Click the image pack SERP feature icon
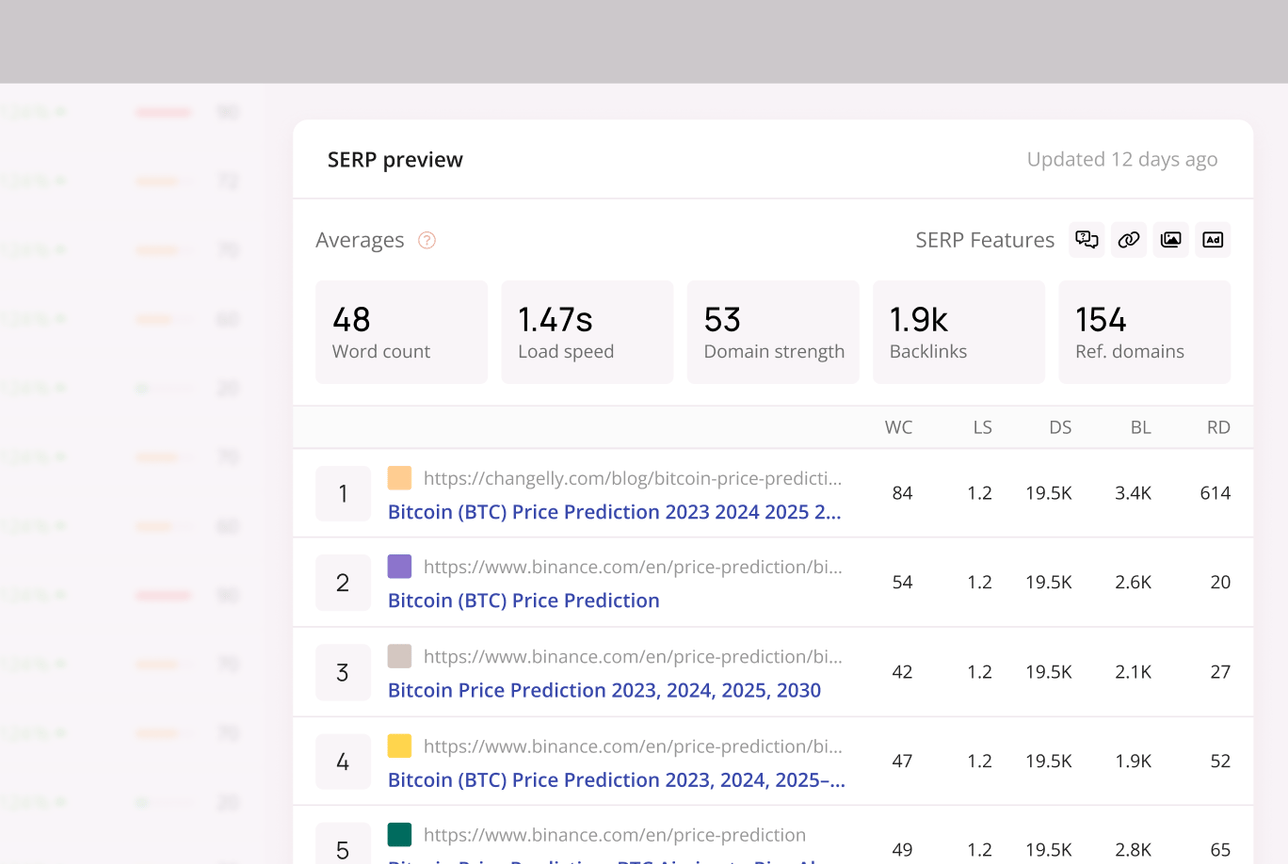The height and width of the screenshot is (864, 1288). tap(1171, 240)
